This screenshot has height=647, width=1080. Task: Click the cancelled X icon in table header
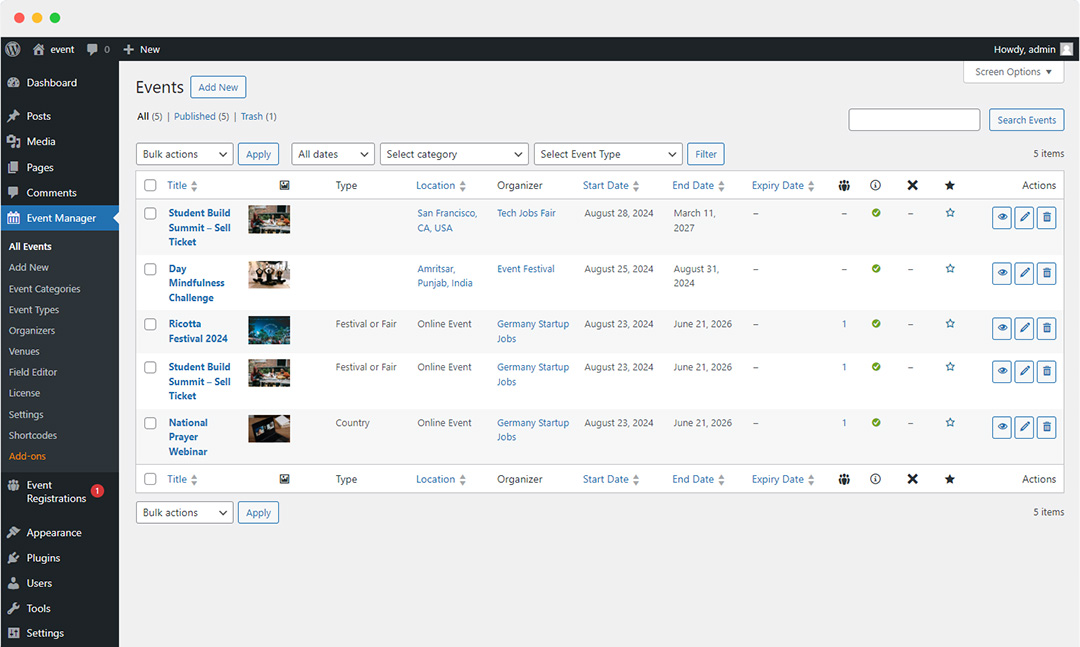pos(912,186)
